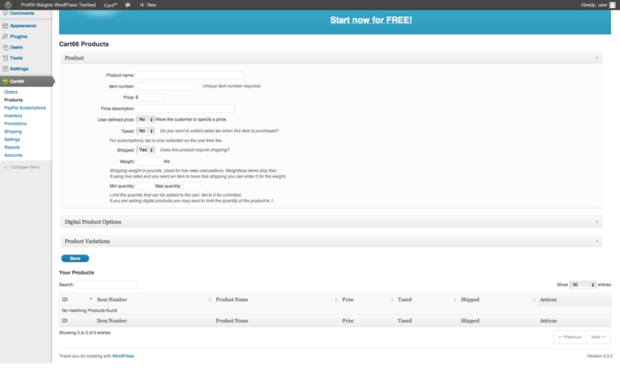Collapse the Product panel arrow
The image size is (620, 369).
pos(597,58)
